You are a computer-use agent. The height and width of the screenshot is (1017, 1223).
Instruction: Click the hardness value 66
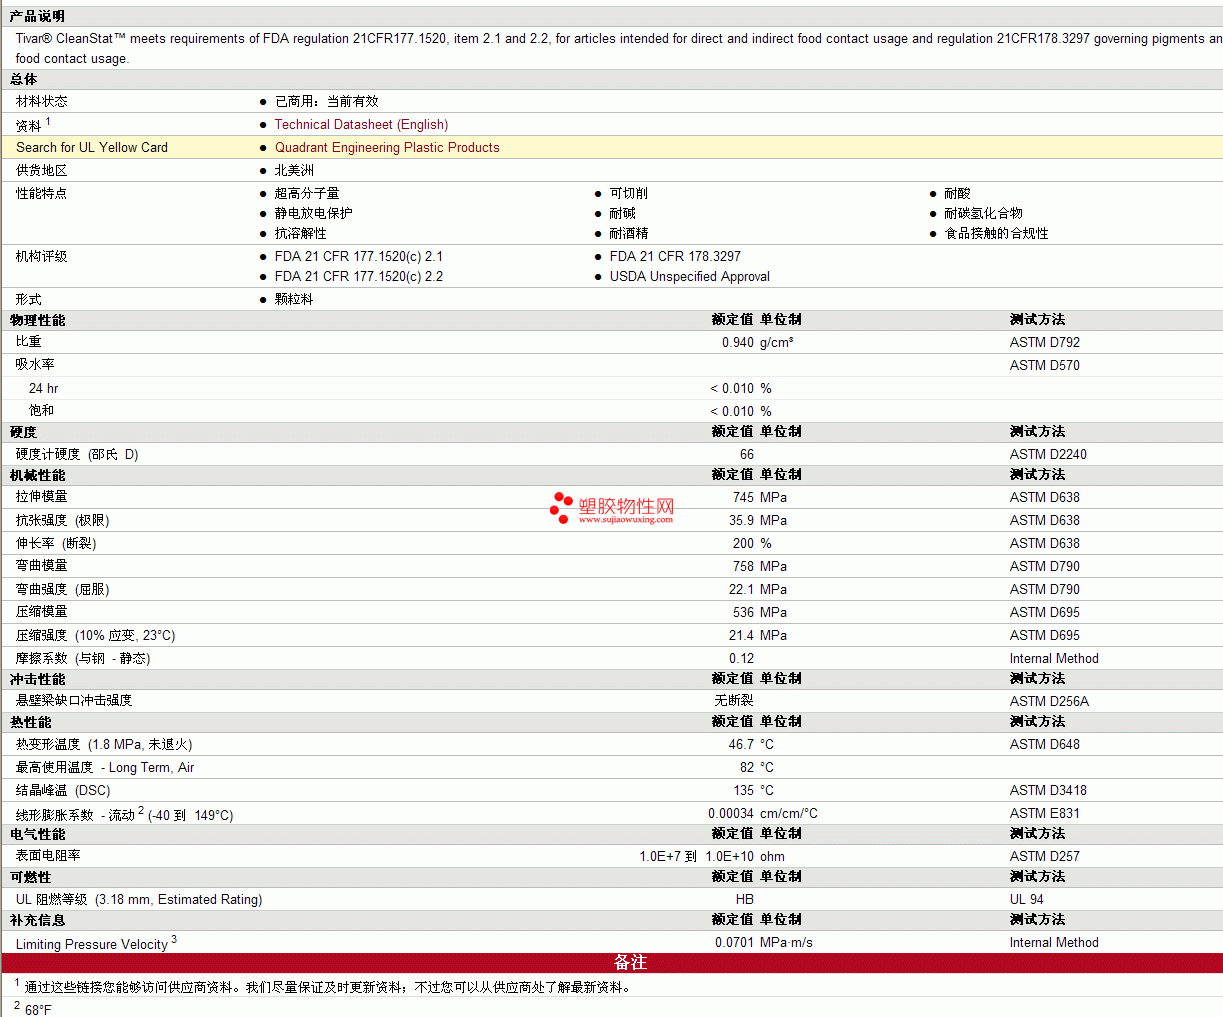point(747,454)
